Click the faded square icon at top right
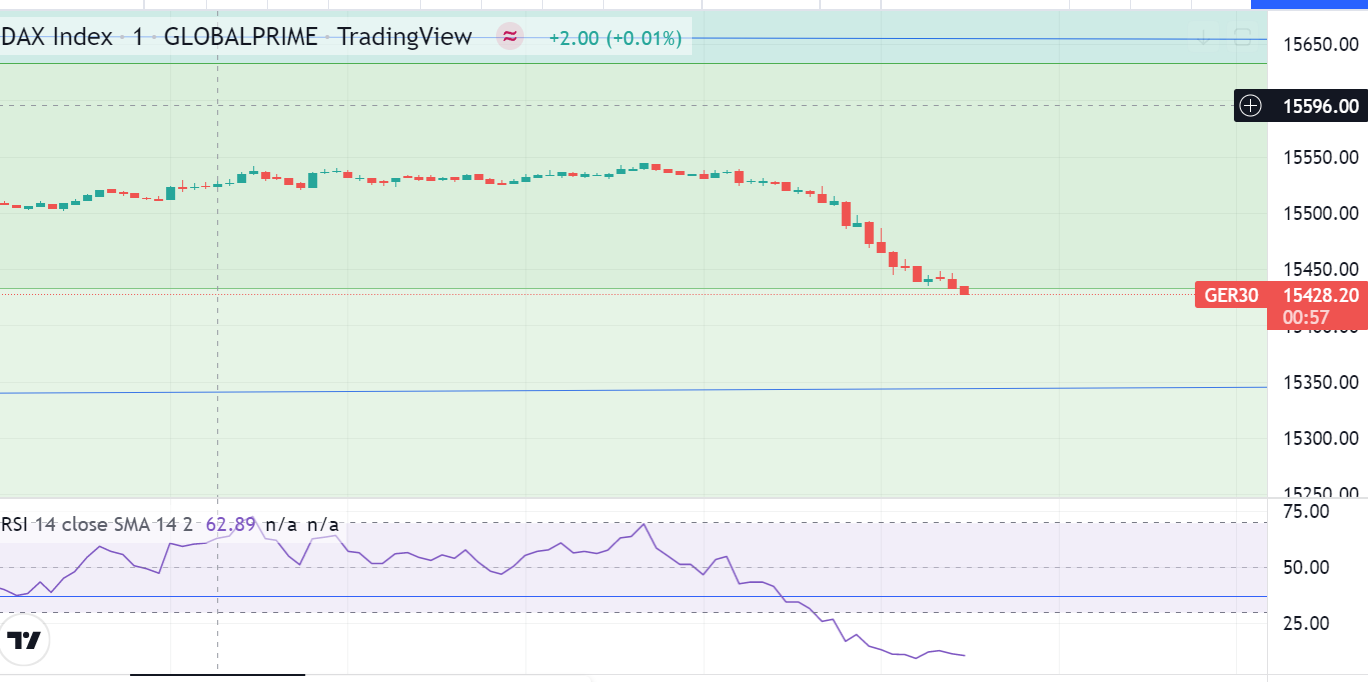The width and height of the screenshot is (1368, 682). coord(1242,38)
